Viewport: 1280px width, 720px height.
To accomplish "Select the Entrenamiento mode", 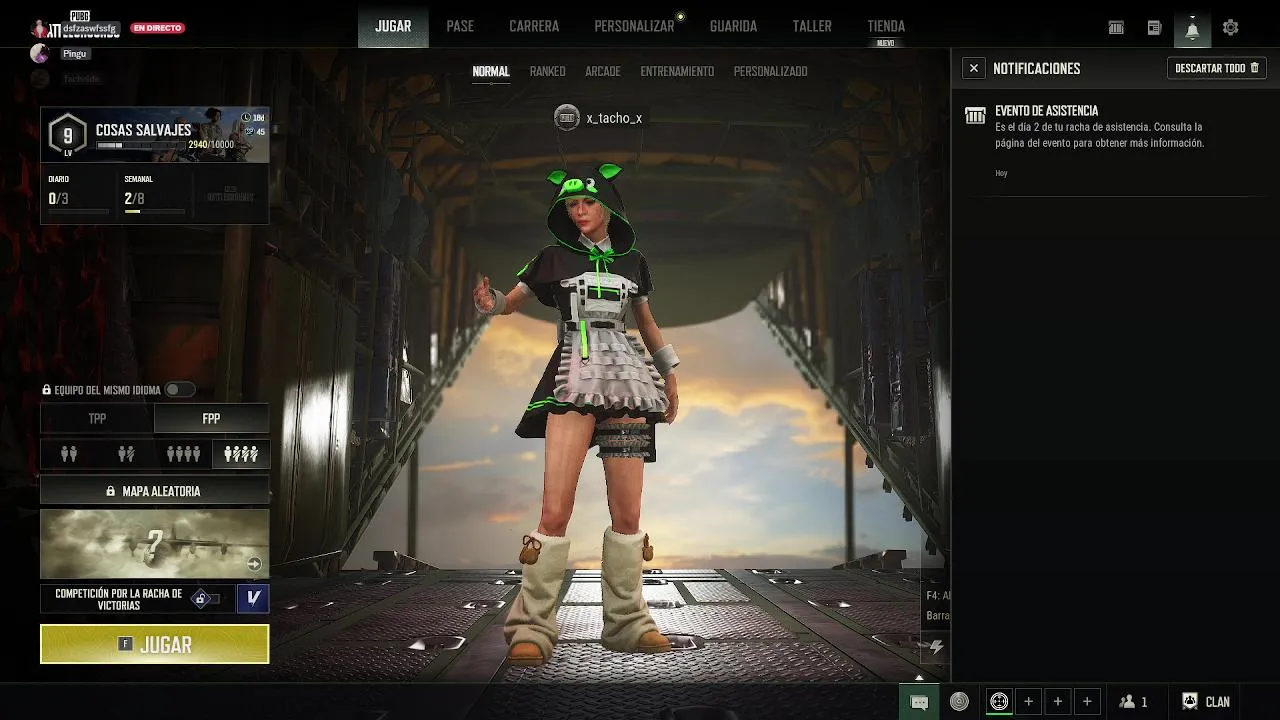I will point(677,71).
